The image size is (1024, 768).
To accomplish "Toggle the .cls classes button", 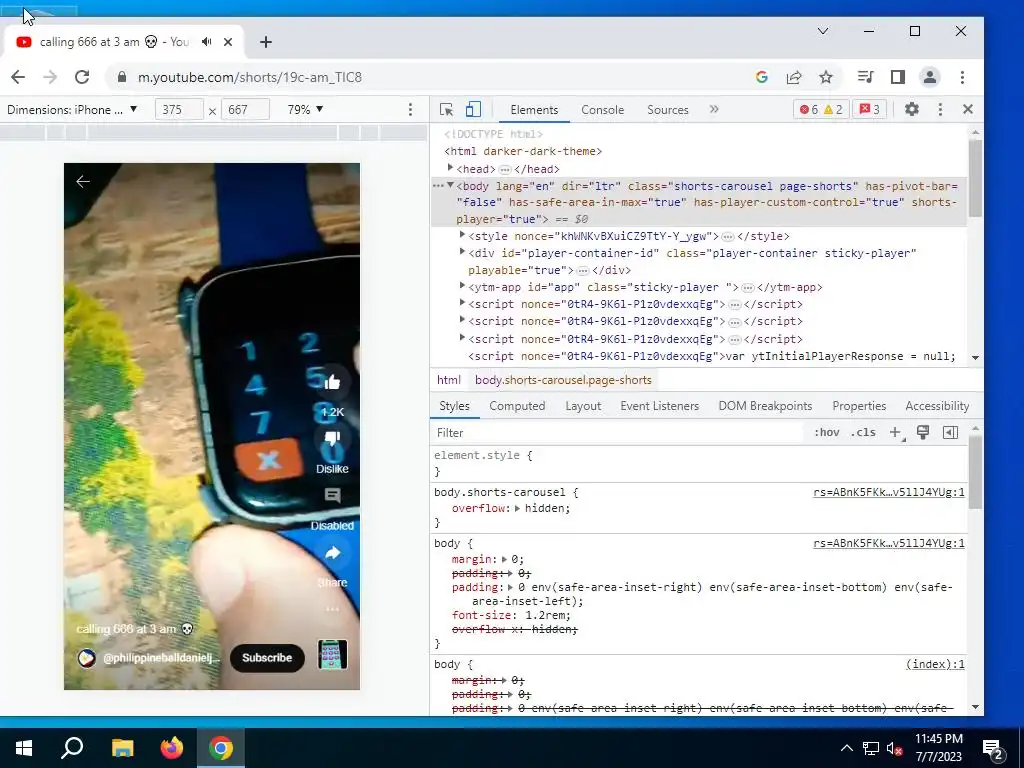I will tap(863, 432).
